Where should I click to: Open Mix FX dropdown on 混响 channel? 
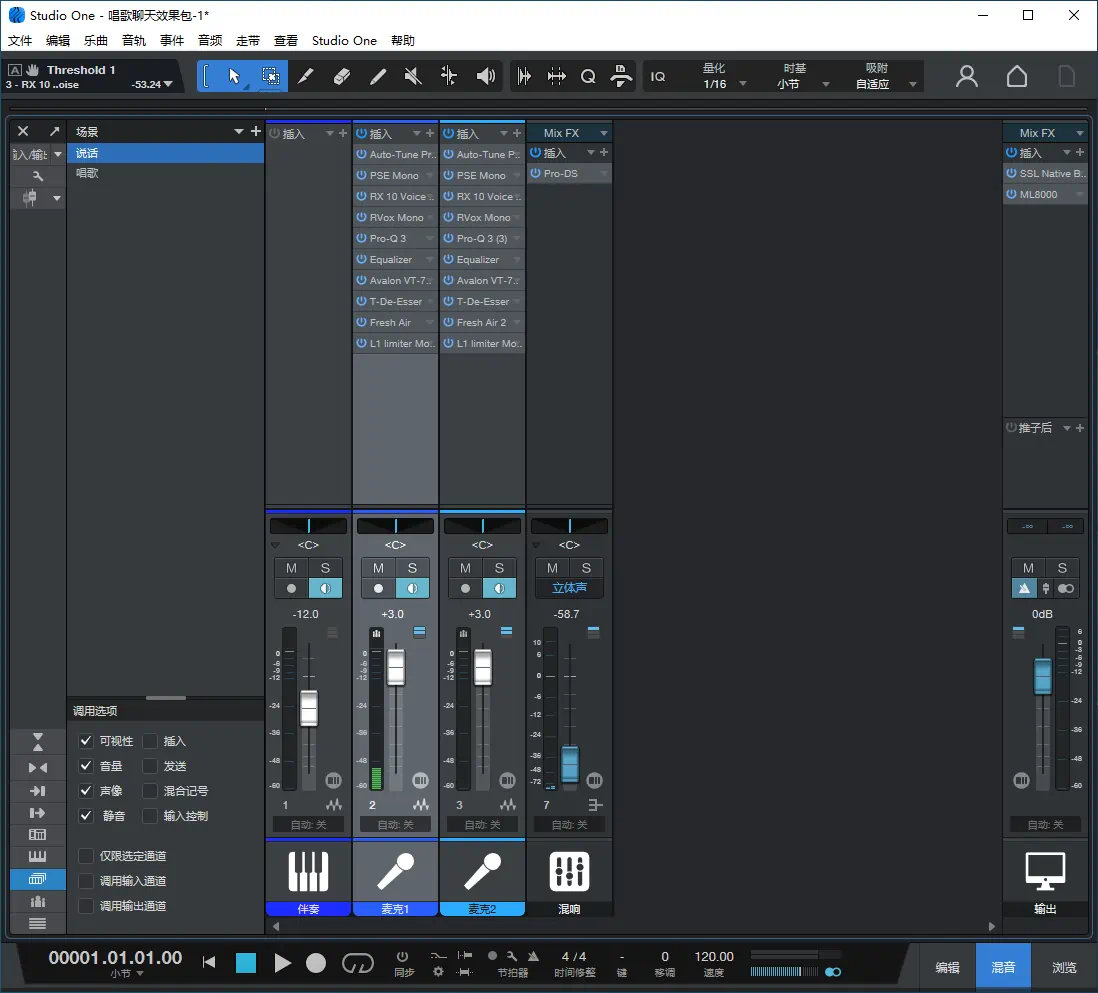click(x=604, y=133)
